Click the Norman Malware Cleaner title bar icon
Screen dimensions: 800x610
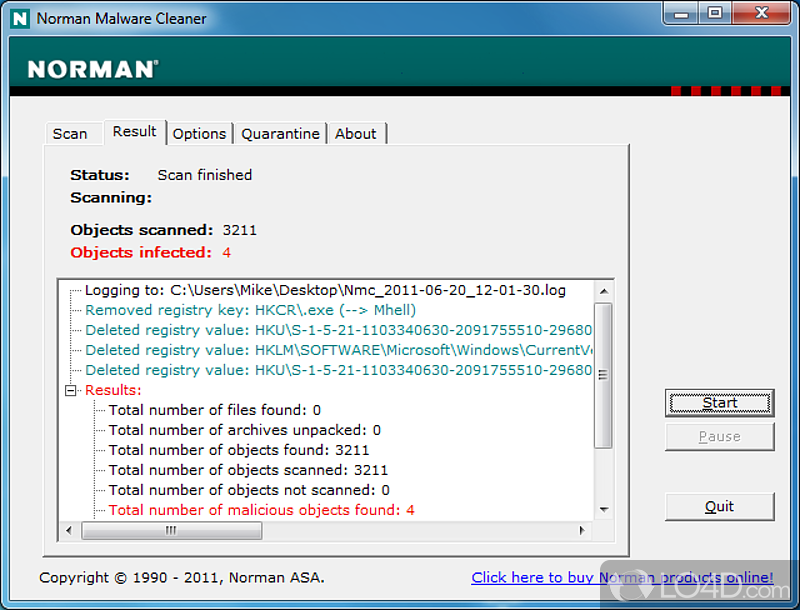pyautogui.click(x=20, y=19)
